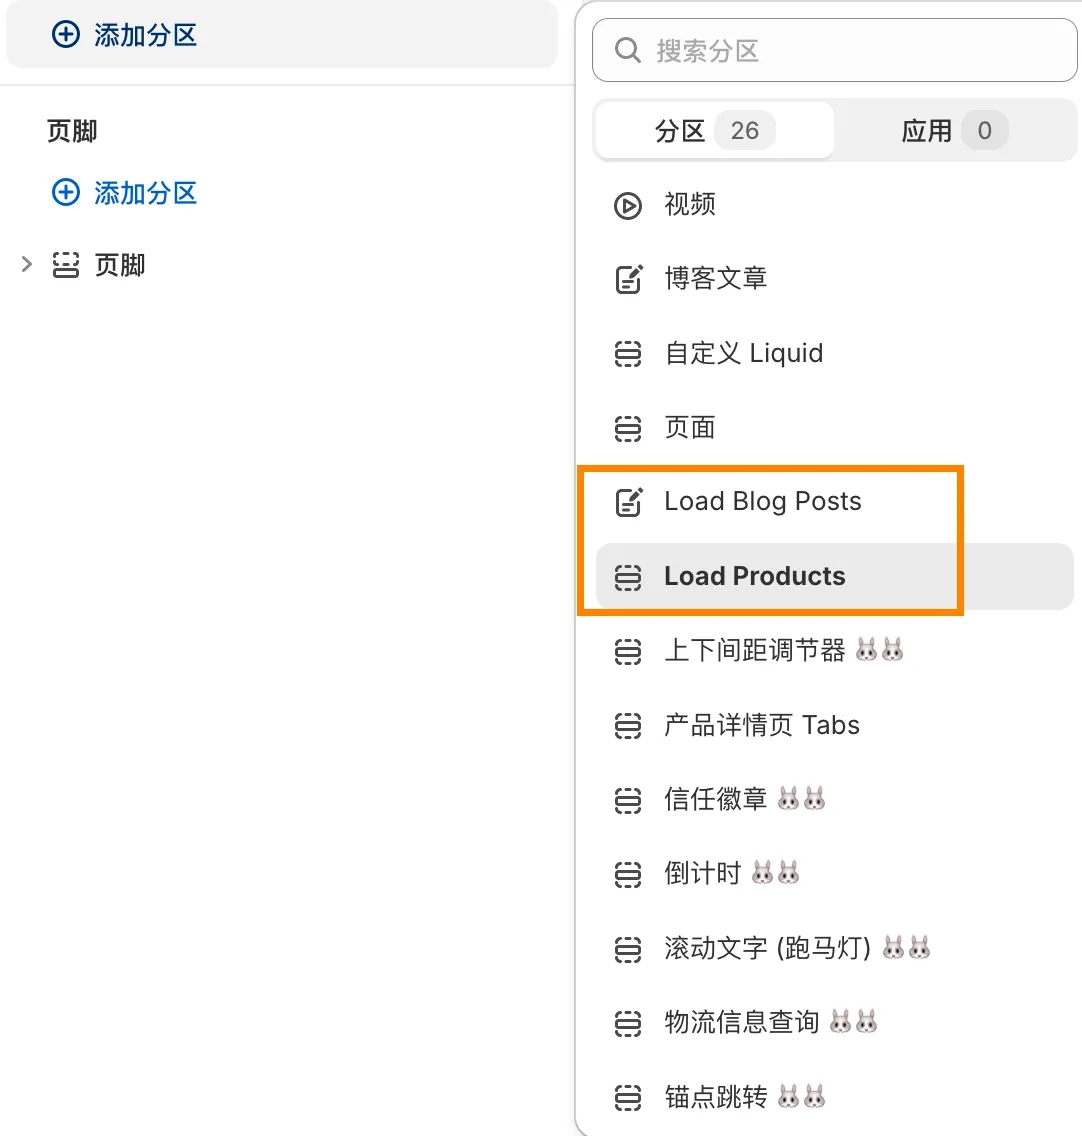Select the 视频 play icon in the section list
This screenshot has height=1136, width=1082.
(628, 206)
